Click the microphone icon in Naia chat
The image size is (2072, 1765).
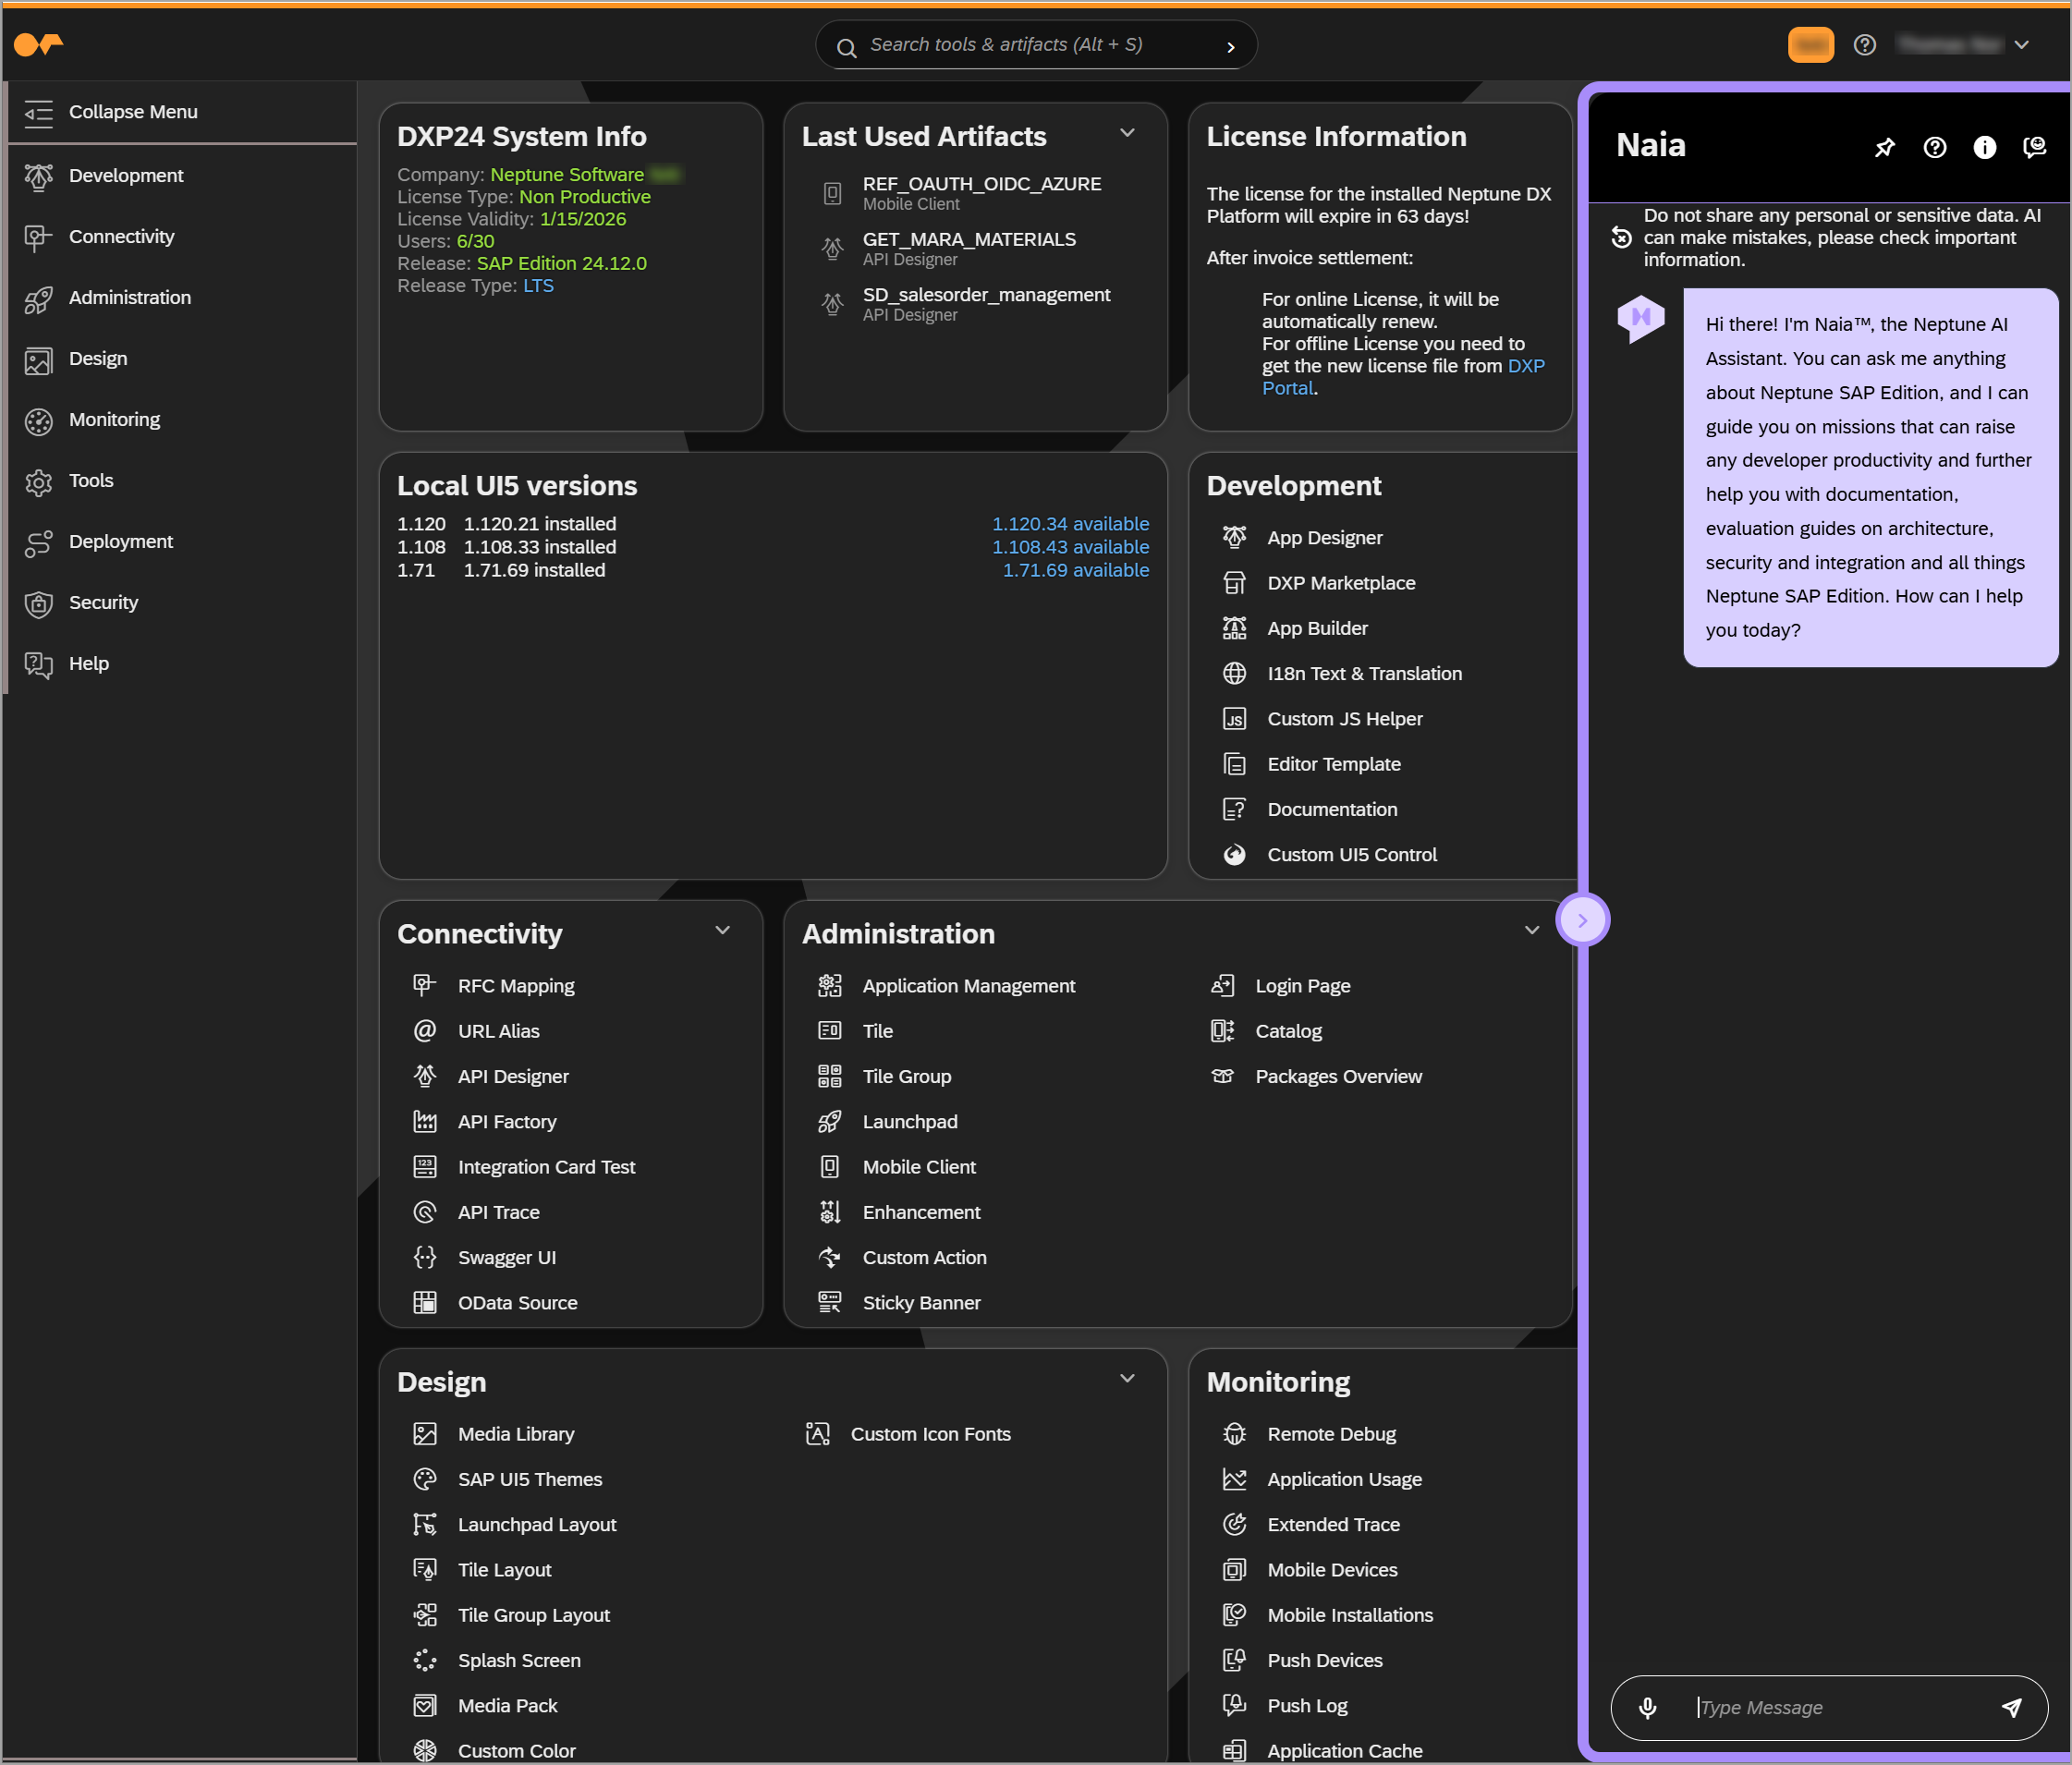pos(1647,1707)
